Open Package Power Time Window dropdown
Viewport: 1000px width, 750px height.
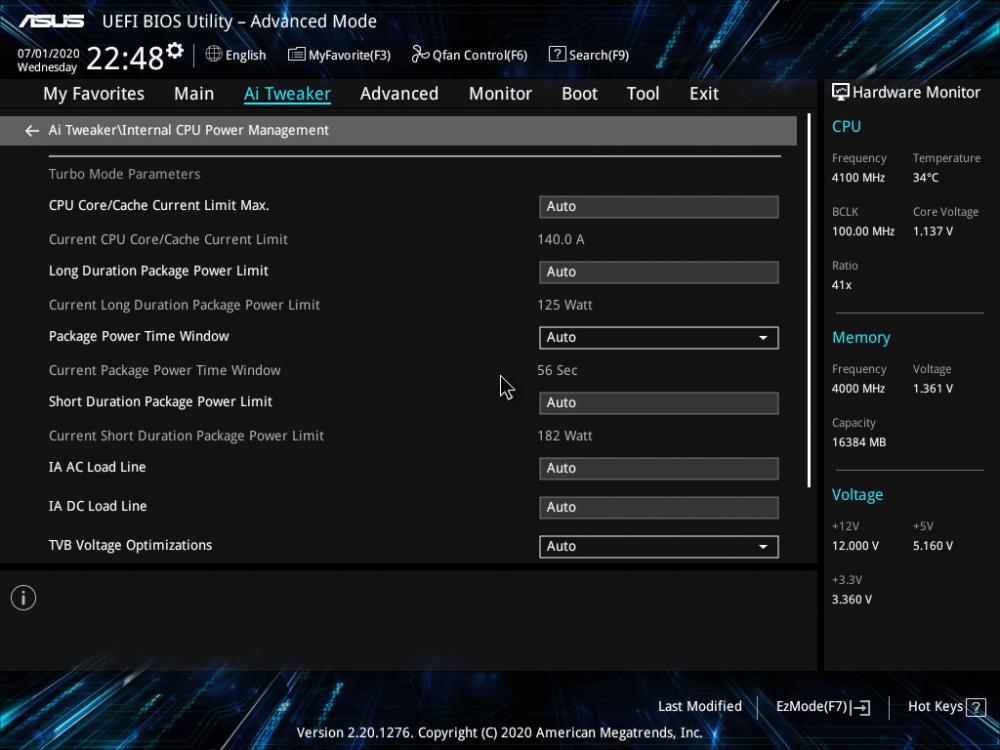[659, 337]
